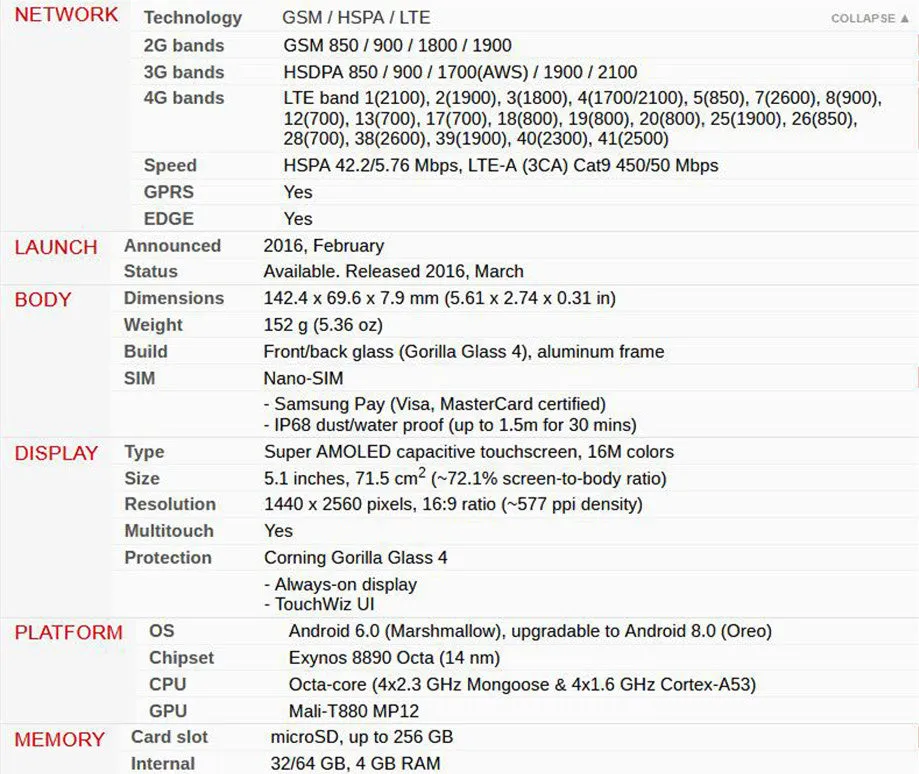
Task: Open the Internal memory spec label
Action: coord(163,763)
